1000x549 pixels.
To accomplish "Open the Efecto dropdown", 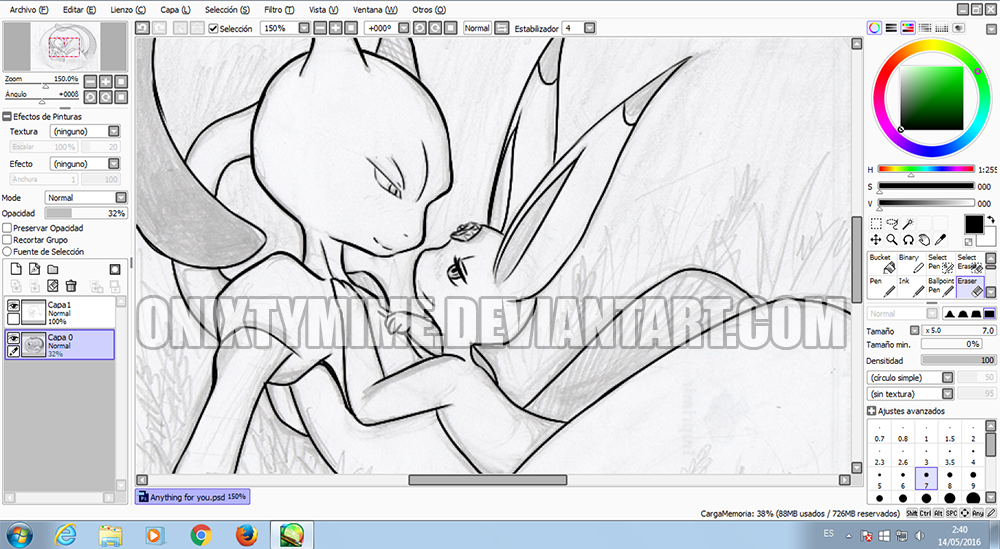I will pyautogui.click(x=114, y=164).
